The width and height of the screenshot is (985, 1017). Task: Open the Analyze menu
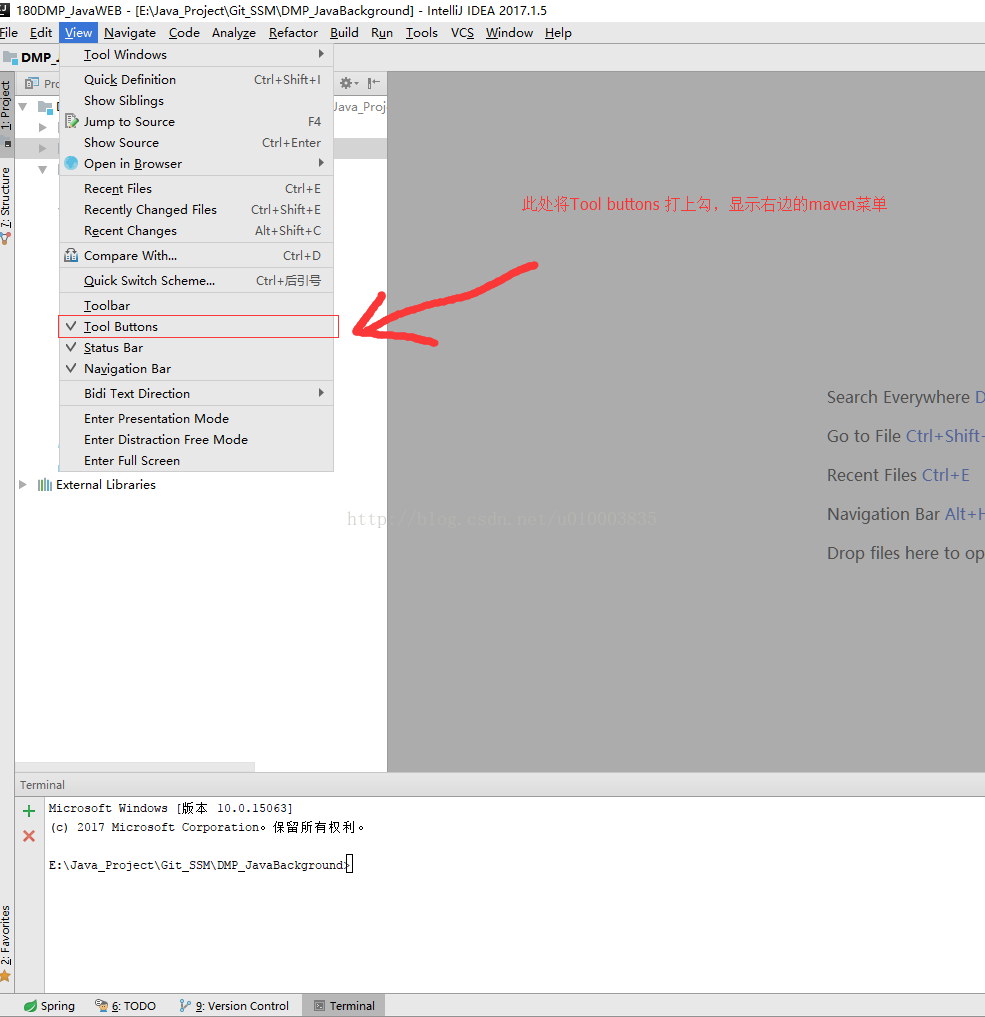click(x=233, y=32)
